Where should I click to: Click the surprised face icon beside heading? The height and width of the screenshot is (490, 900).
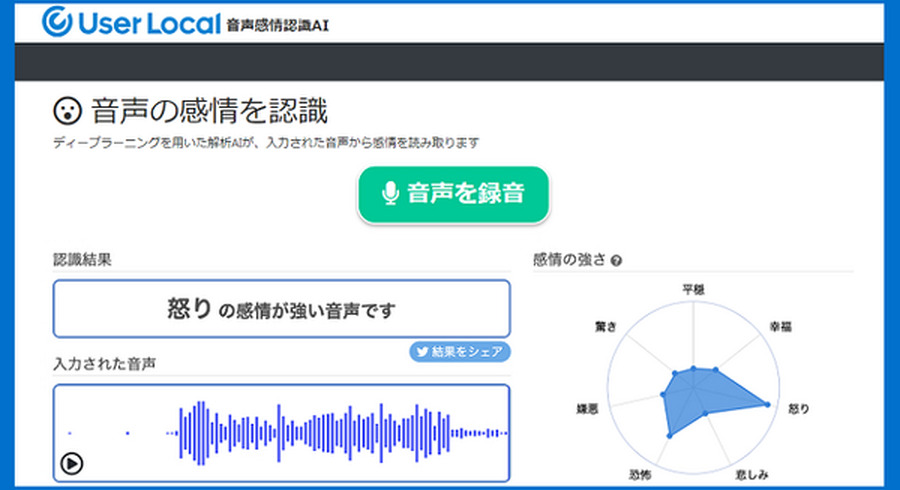pos(67,110)
